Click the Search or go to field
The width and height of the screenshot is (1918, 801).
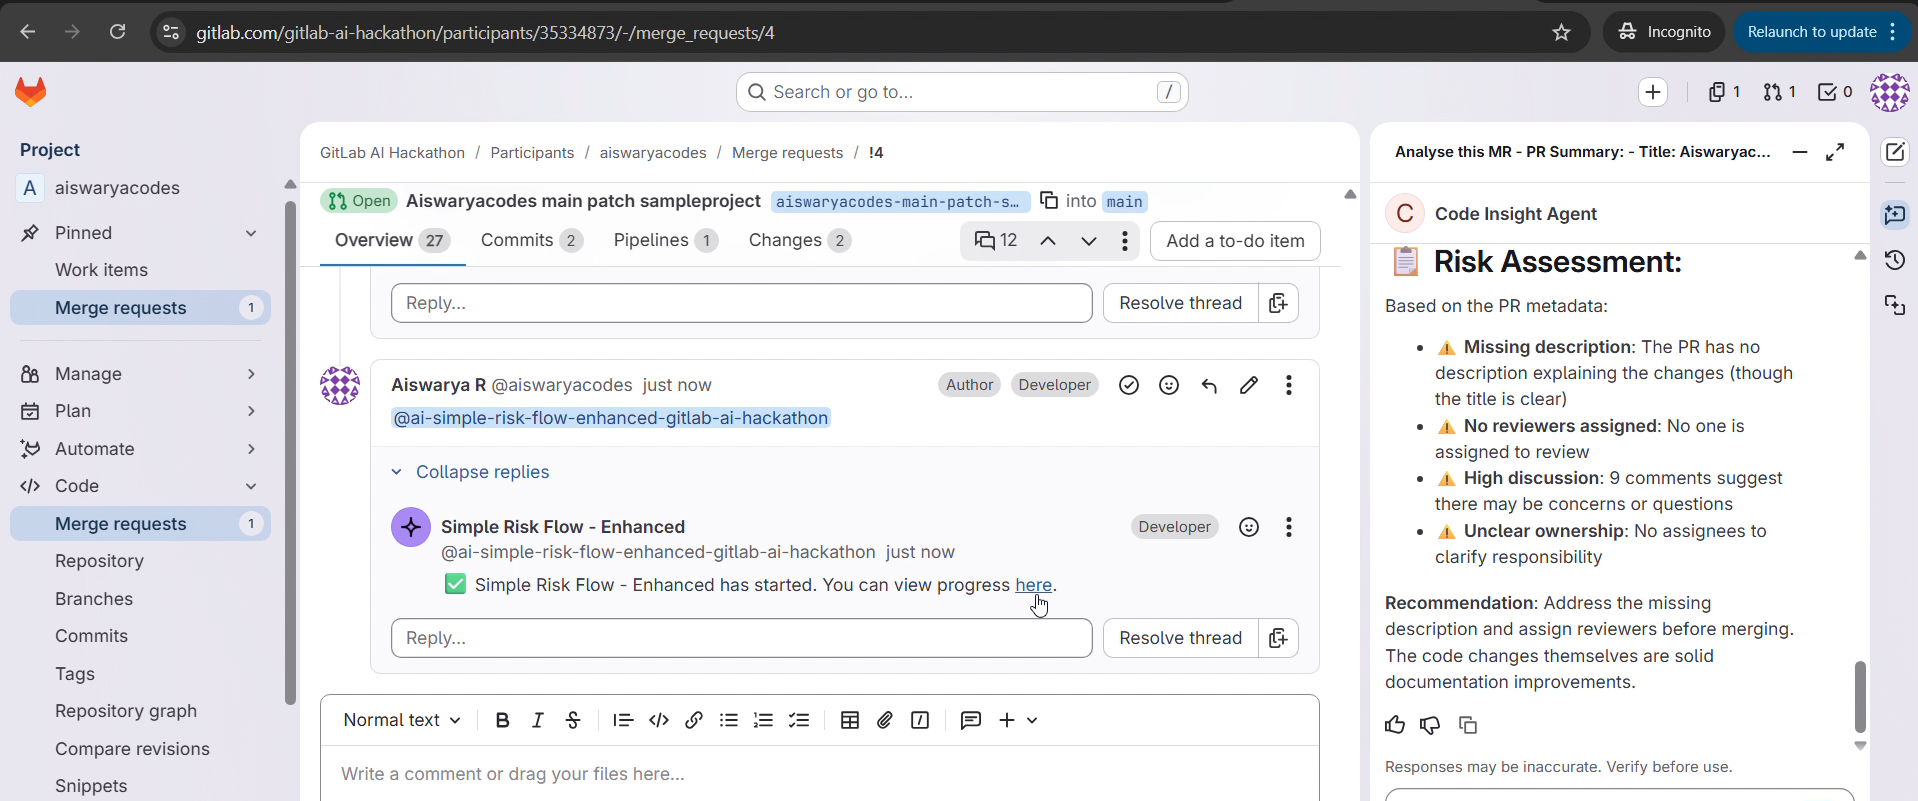pyautogui.click(x=962, y=92)
